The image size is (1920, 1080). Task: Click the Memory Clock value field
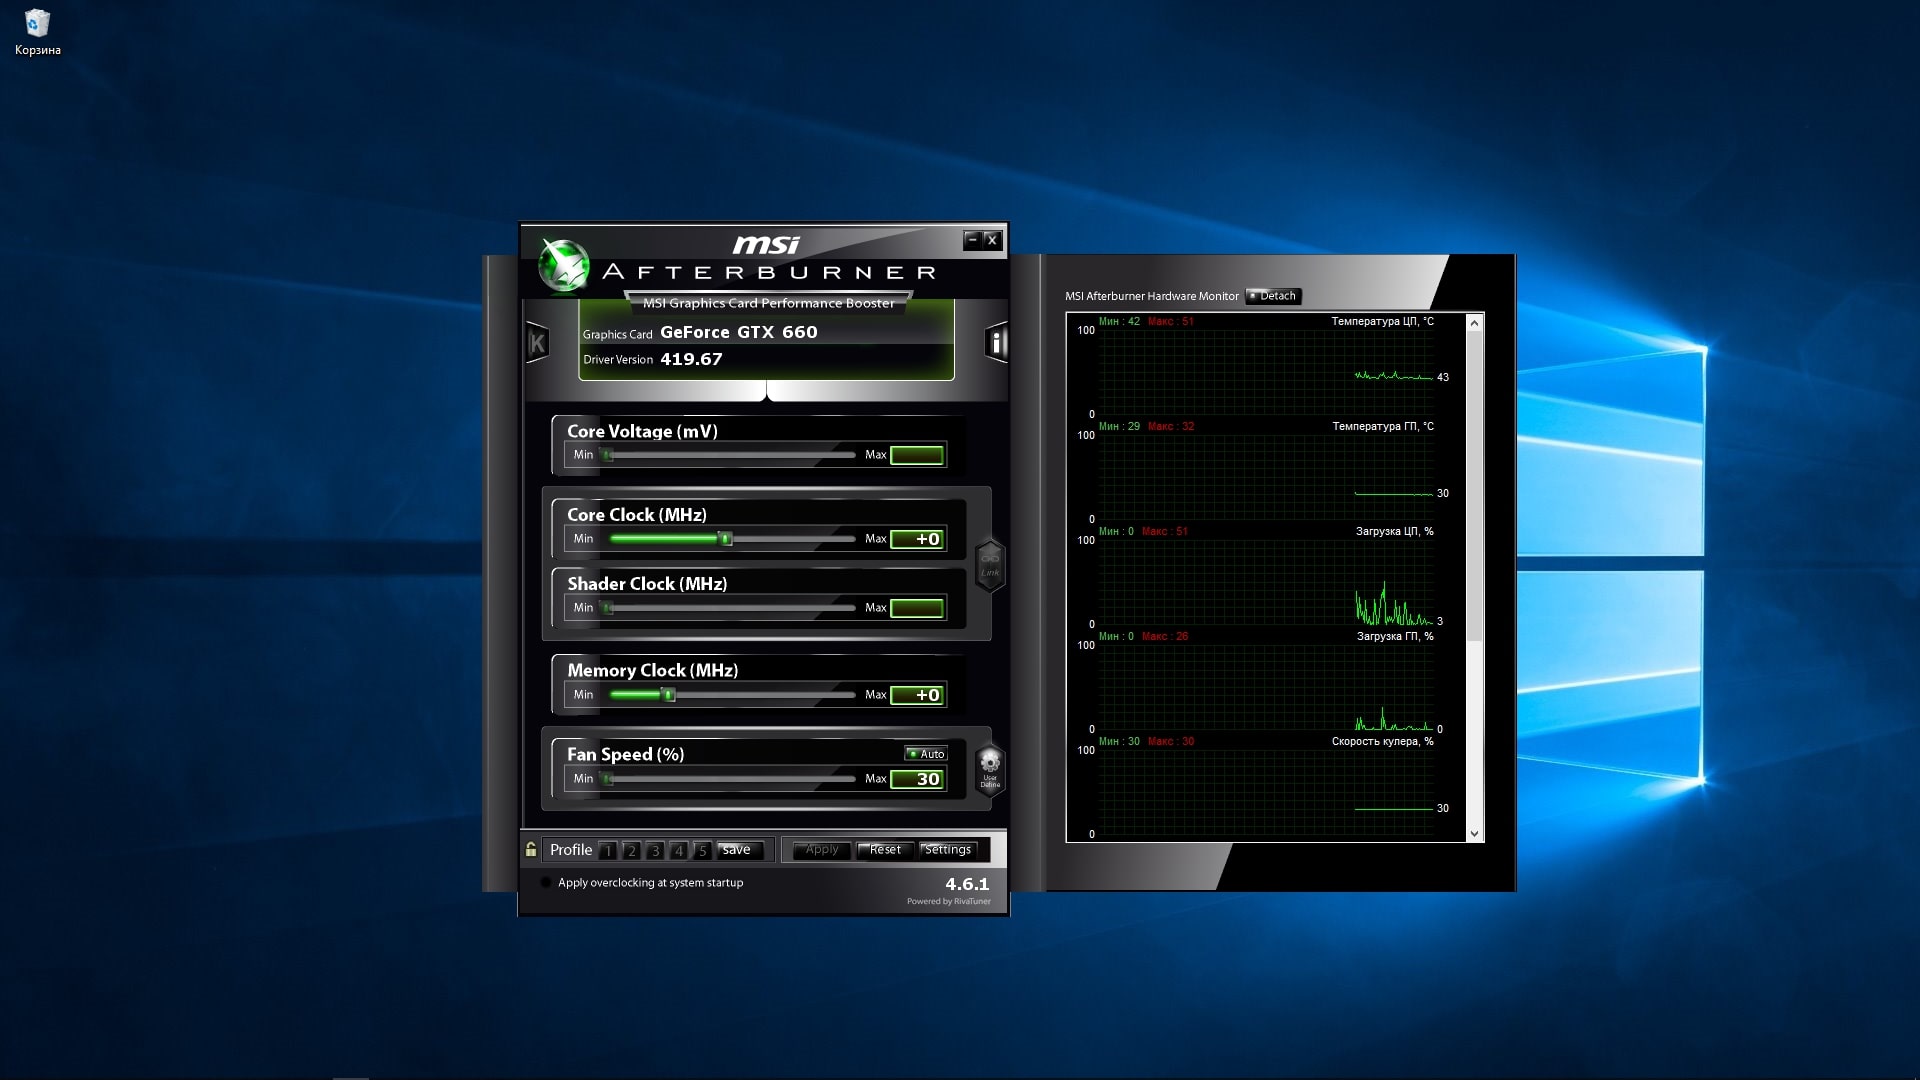tap(917, 695)
